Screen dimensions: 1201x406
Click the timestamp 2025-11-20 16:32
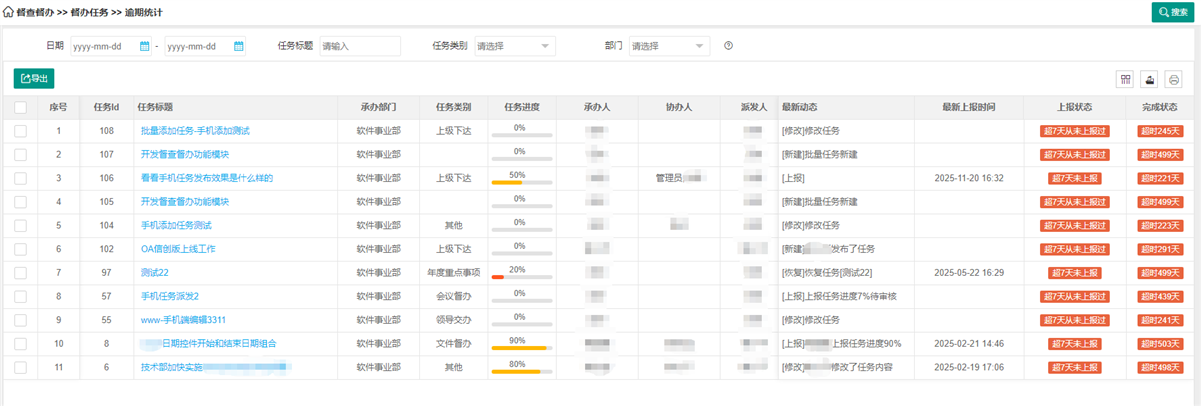pyautogui.click(x=968, y=178)
